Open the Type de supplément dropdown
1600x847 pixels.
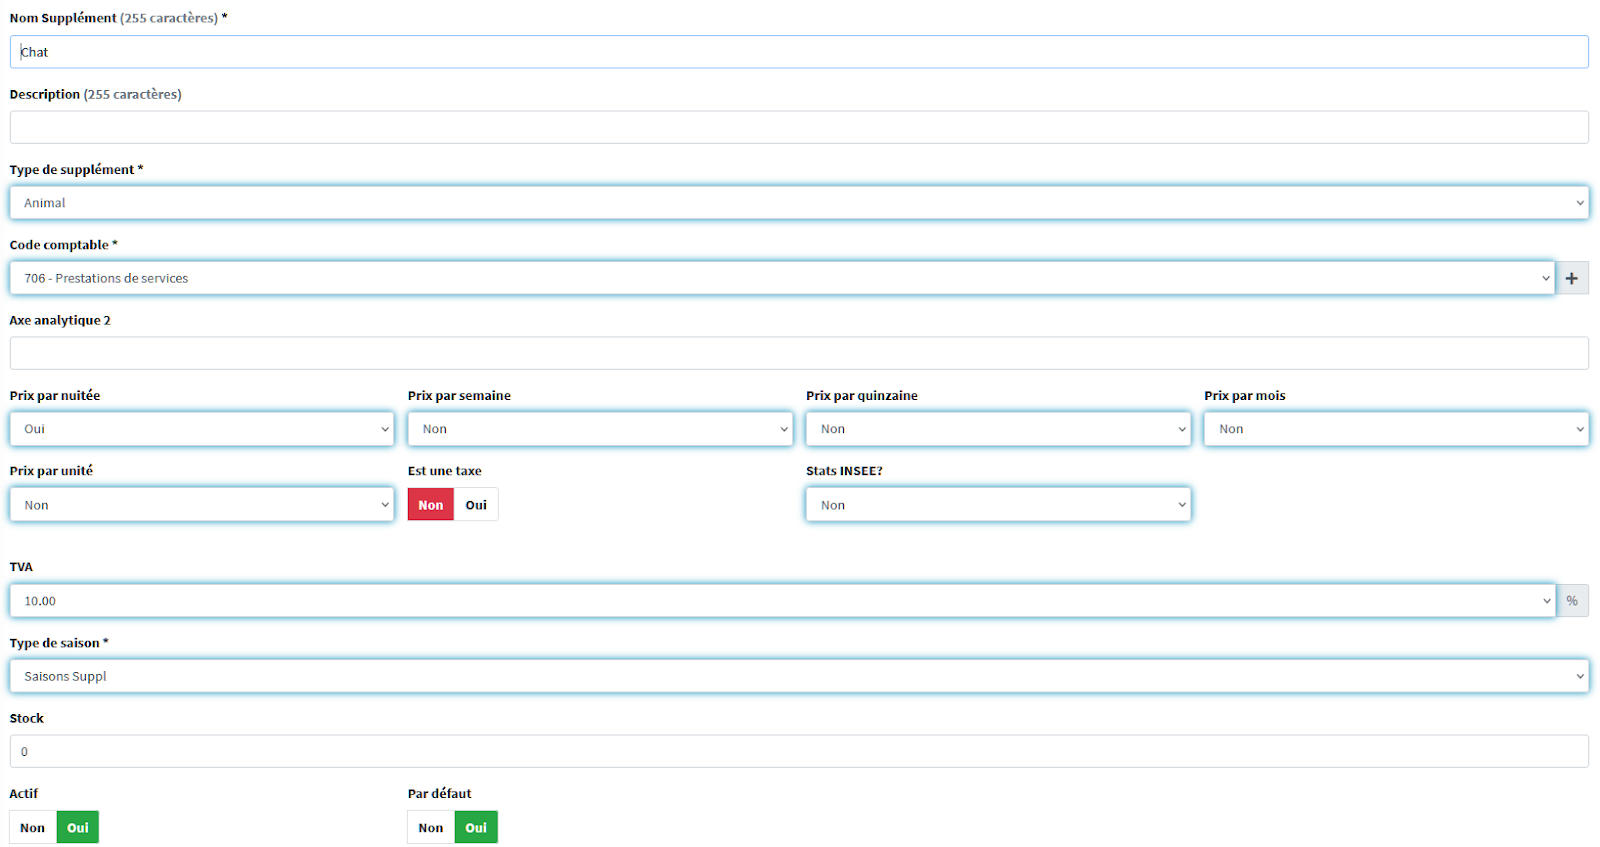798,203
